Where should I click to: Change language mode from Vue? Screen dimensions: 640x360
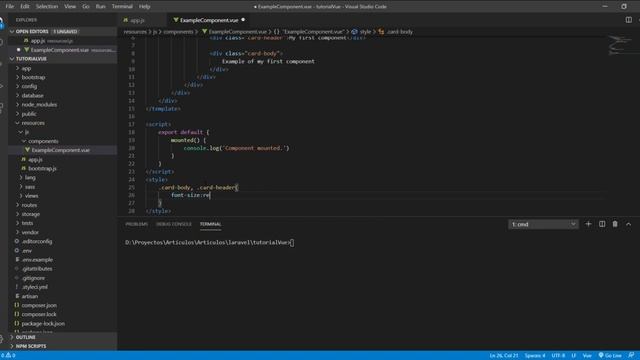(587, 356)
